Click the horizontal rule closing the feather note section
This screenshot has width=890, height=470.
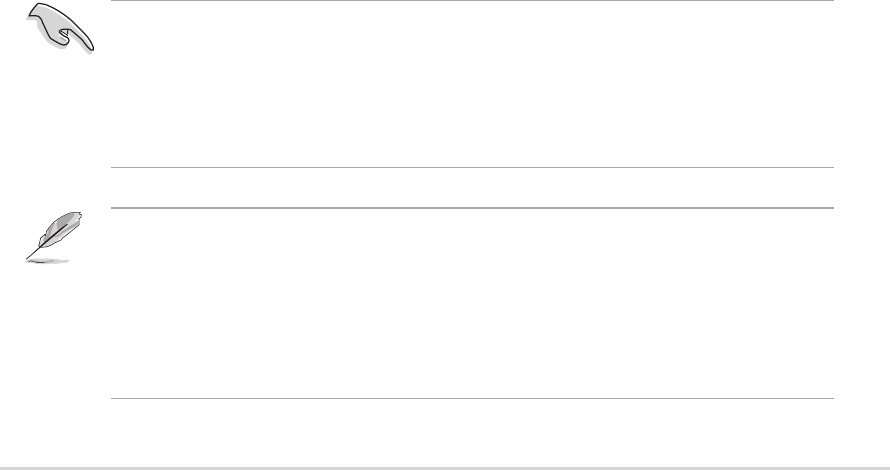tap(470, 400)
